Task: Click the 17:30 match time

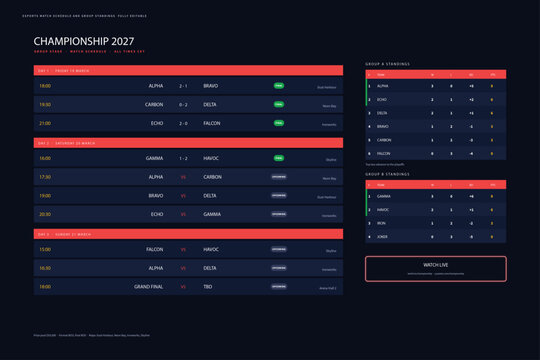Action: (45, 177)
